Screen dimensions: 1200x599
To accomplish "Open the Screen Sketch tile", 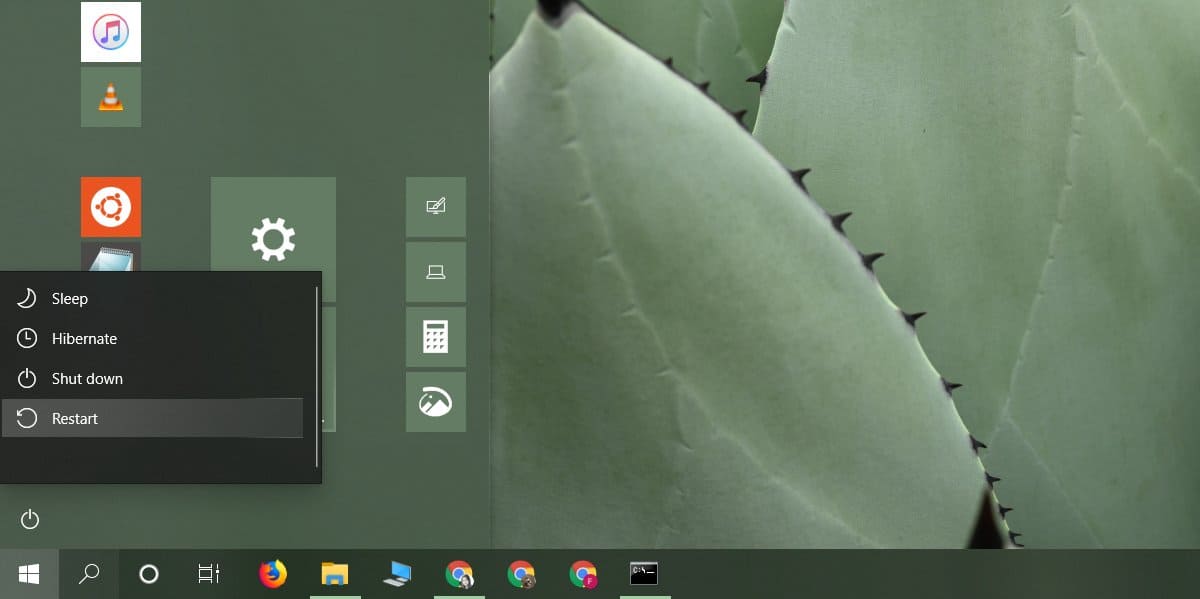I will tap(435, 207).
